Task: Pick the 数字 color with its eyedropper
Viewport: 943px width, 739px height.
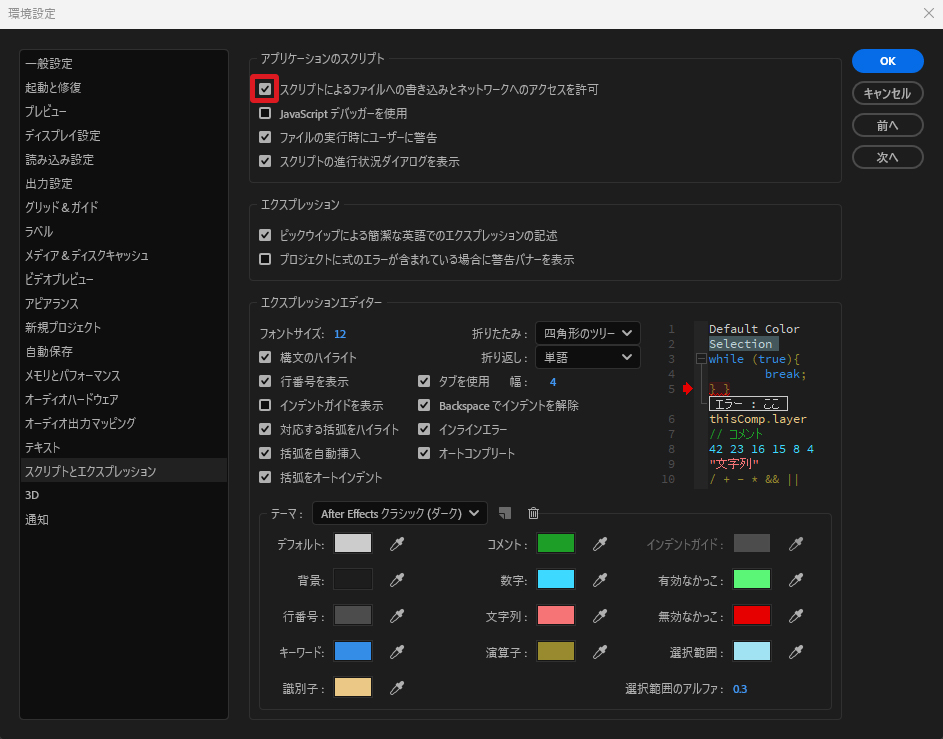Action: pyautogui.click(x=600, y=580)
